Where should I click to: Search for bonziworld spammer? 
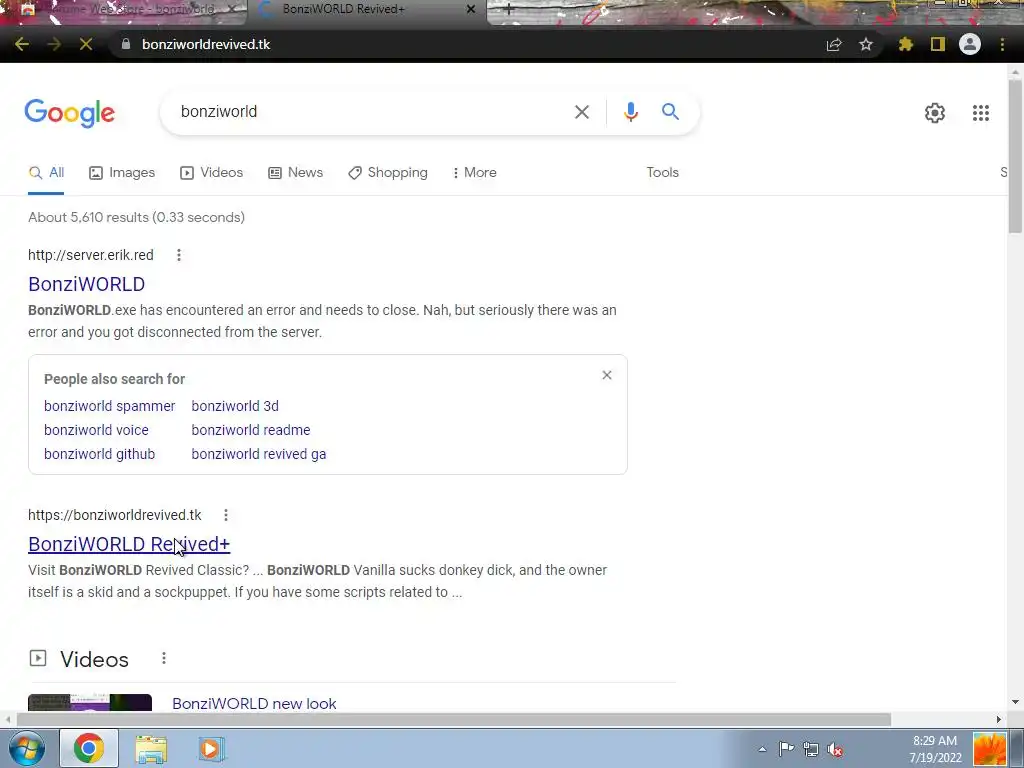(110, 406)
